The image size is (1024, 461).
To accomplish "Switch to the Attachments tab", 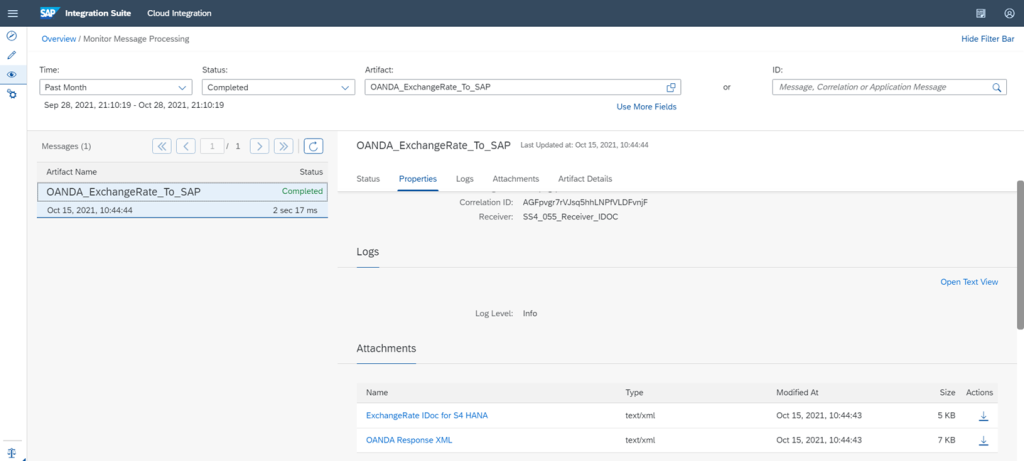I will coord(516,179).
